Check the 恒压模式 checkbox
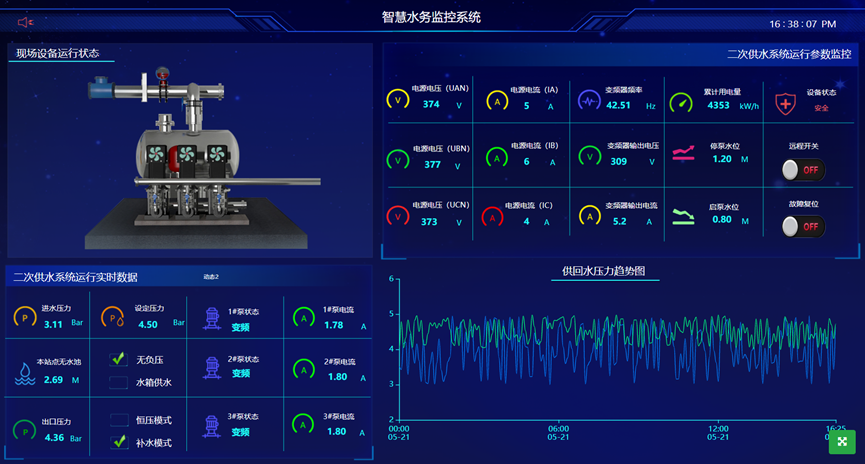 [x=118, y=420]
